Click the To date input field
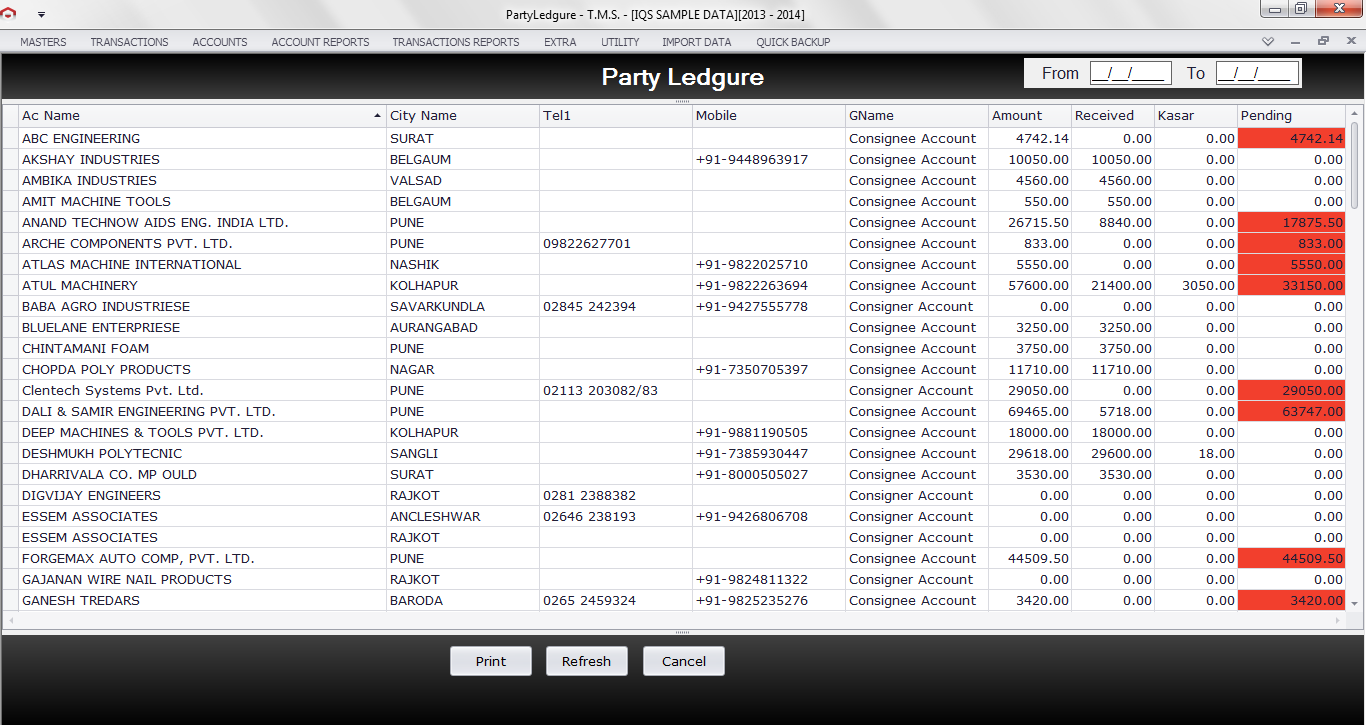This screenshot has width=1366, height=725. click(1257, 73)
